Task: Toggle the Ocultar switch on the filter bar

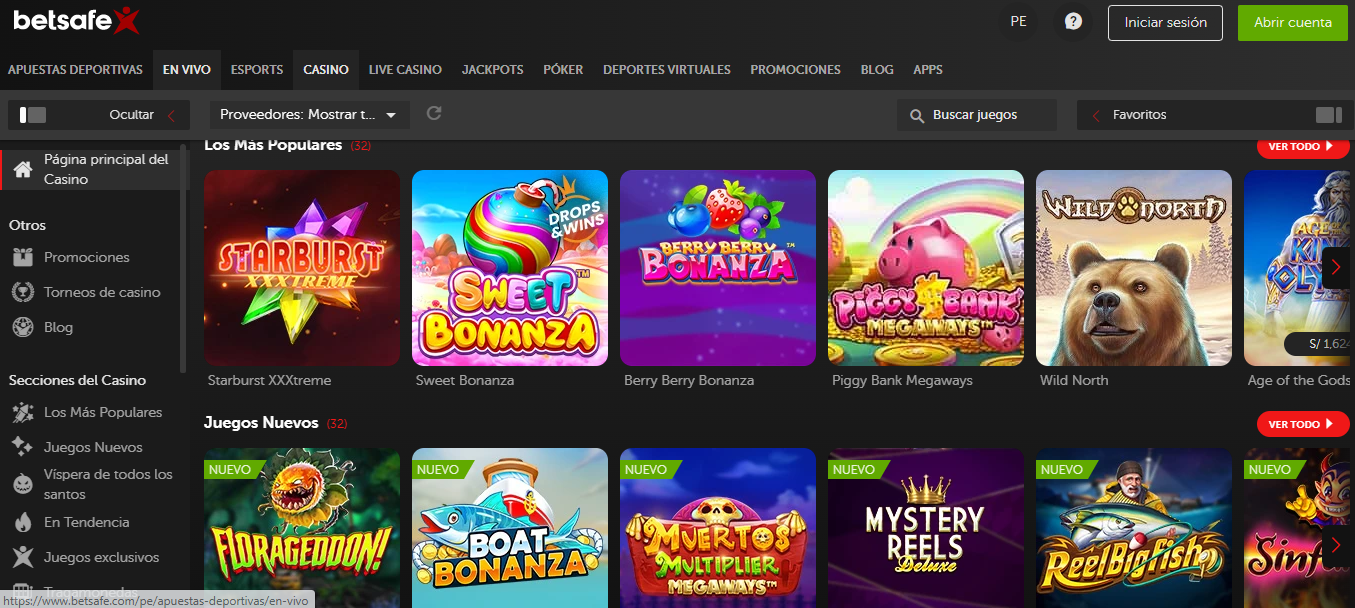Action: coord(31,114)
